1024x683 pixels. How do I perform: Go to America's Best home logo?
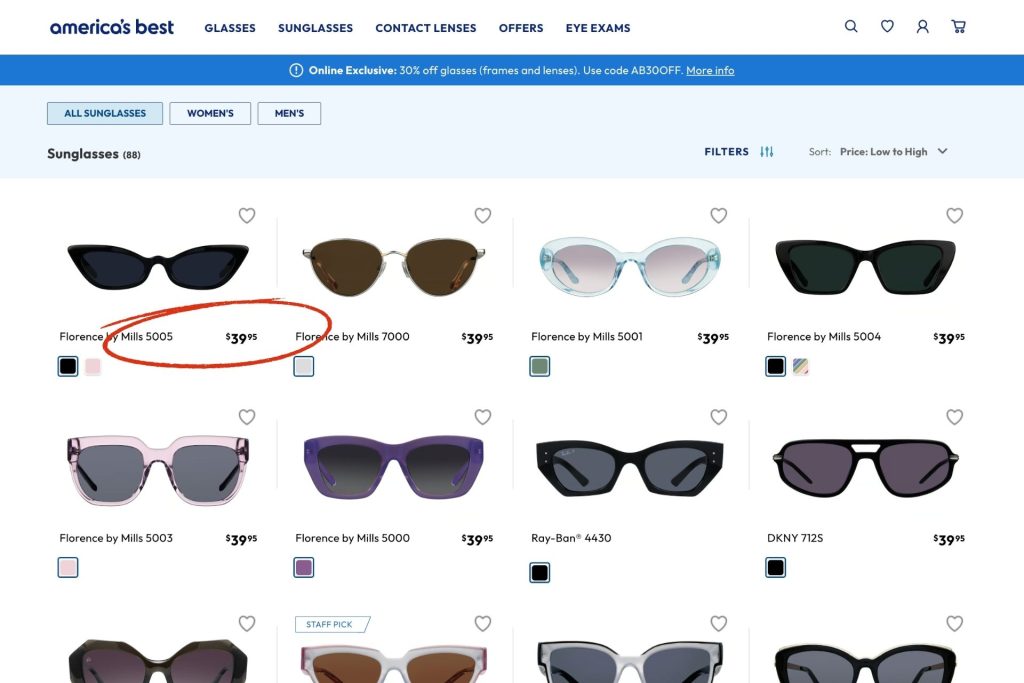[112, 27]
